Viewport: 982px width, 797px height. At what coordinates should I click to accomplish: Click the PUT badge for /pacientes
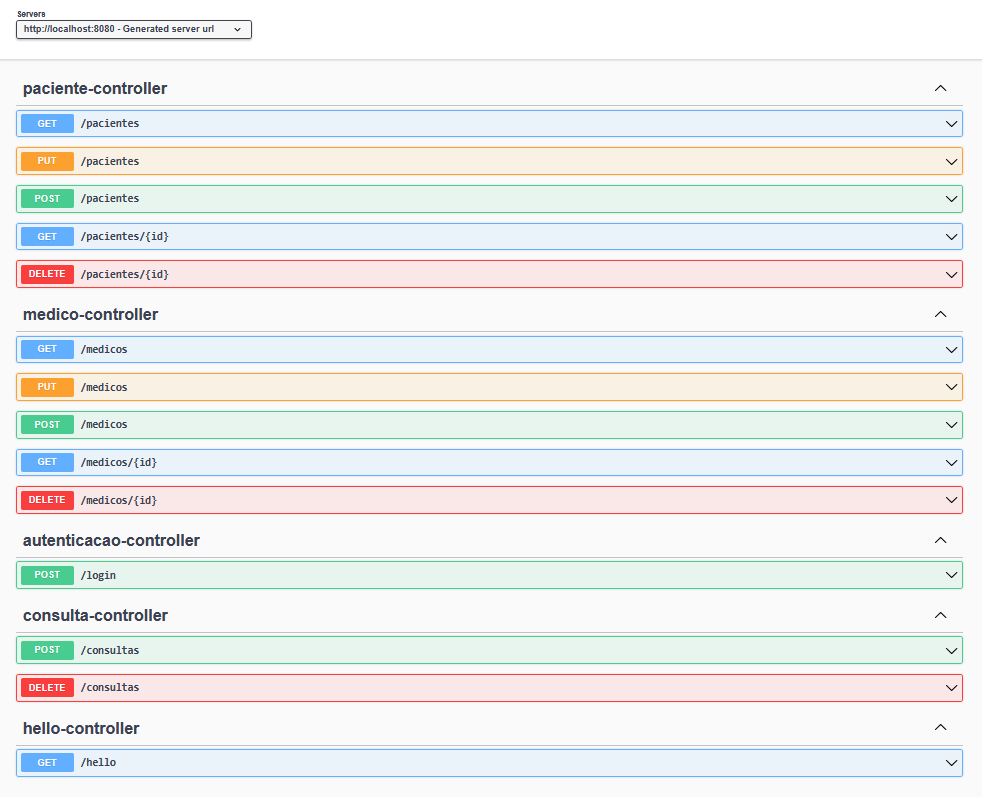pyautogui.click(x=47, y=162)
